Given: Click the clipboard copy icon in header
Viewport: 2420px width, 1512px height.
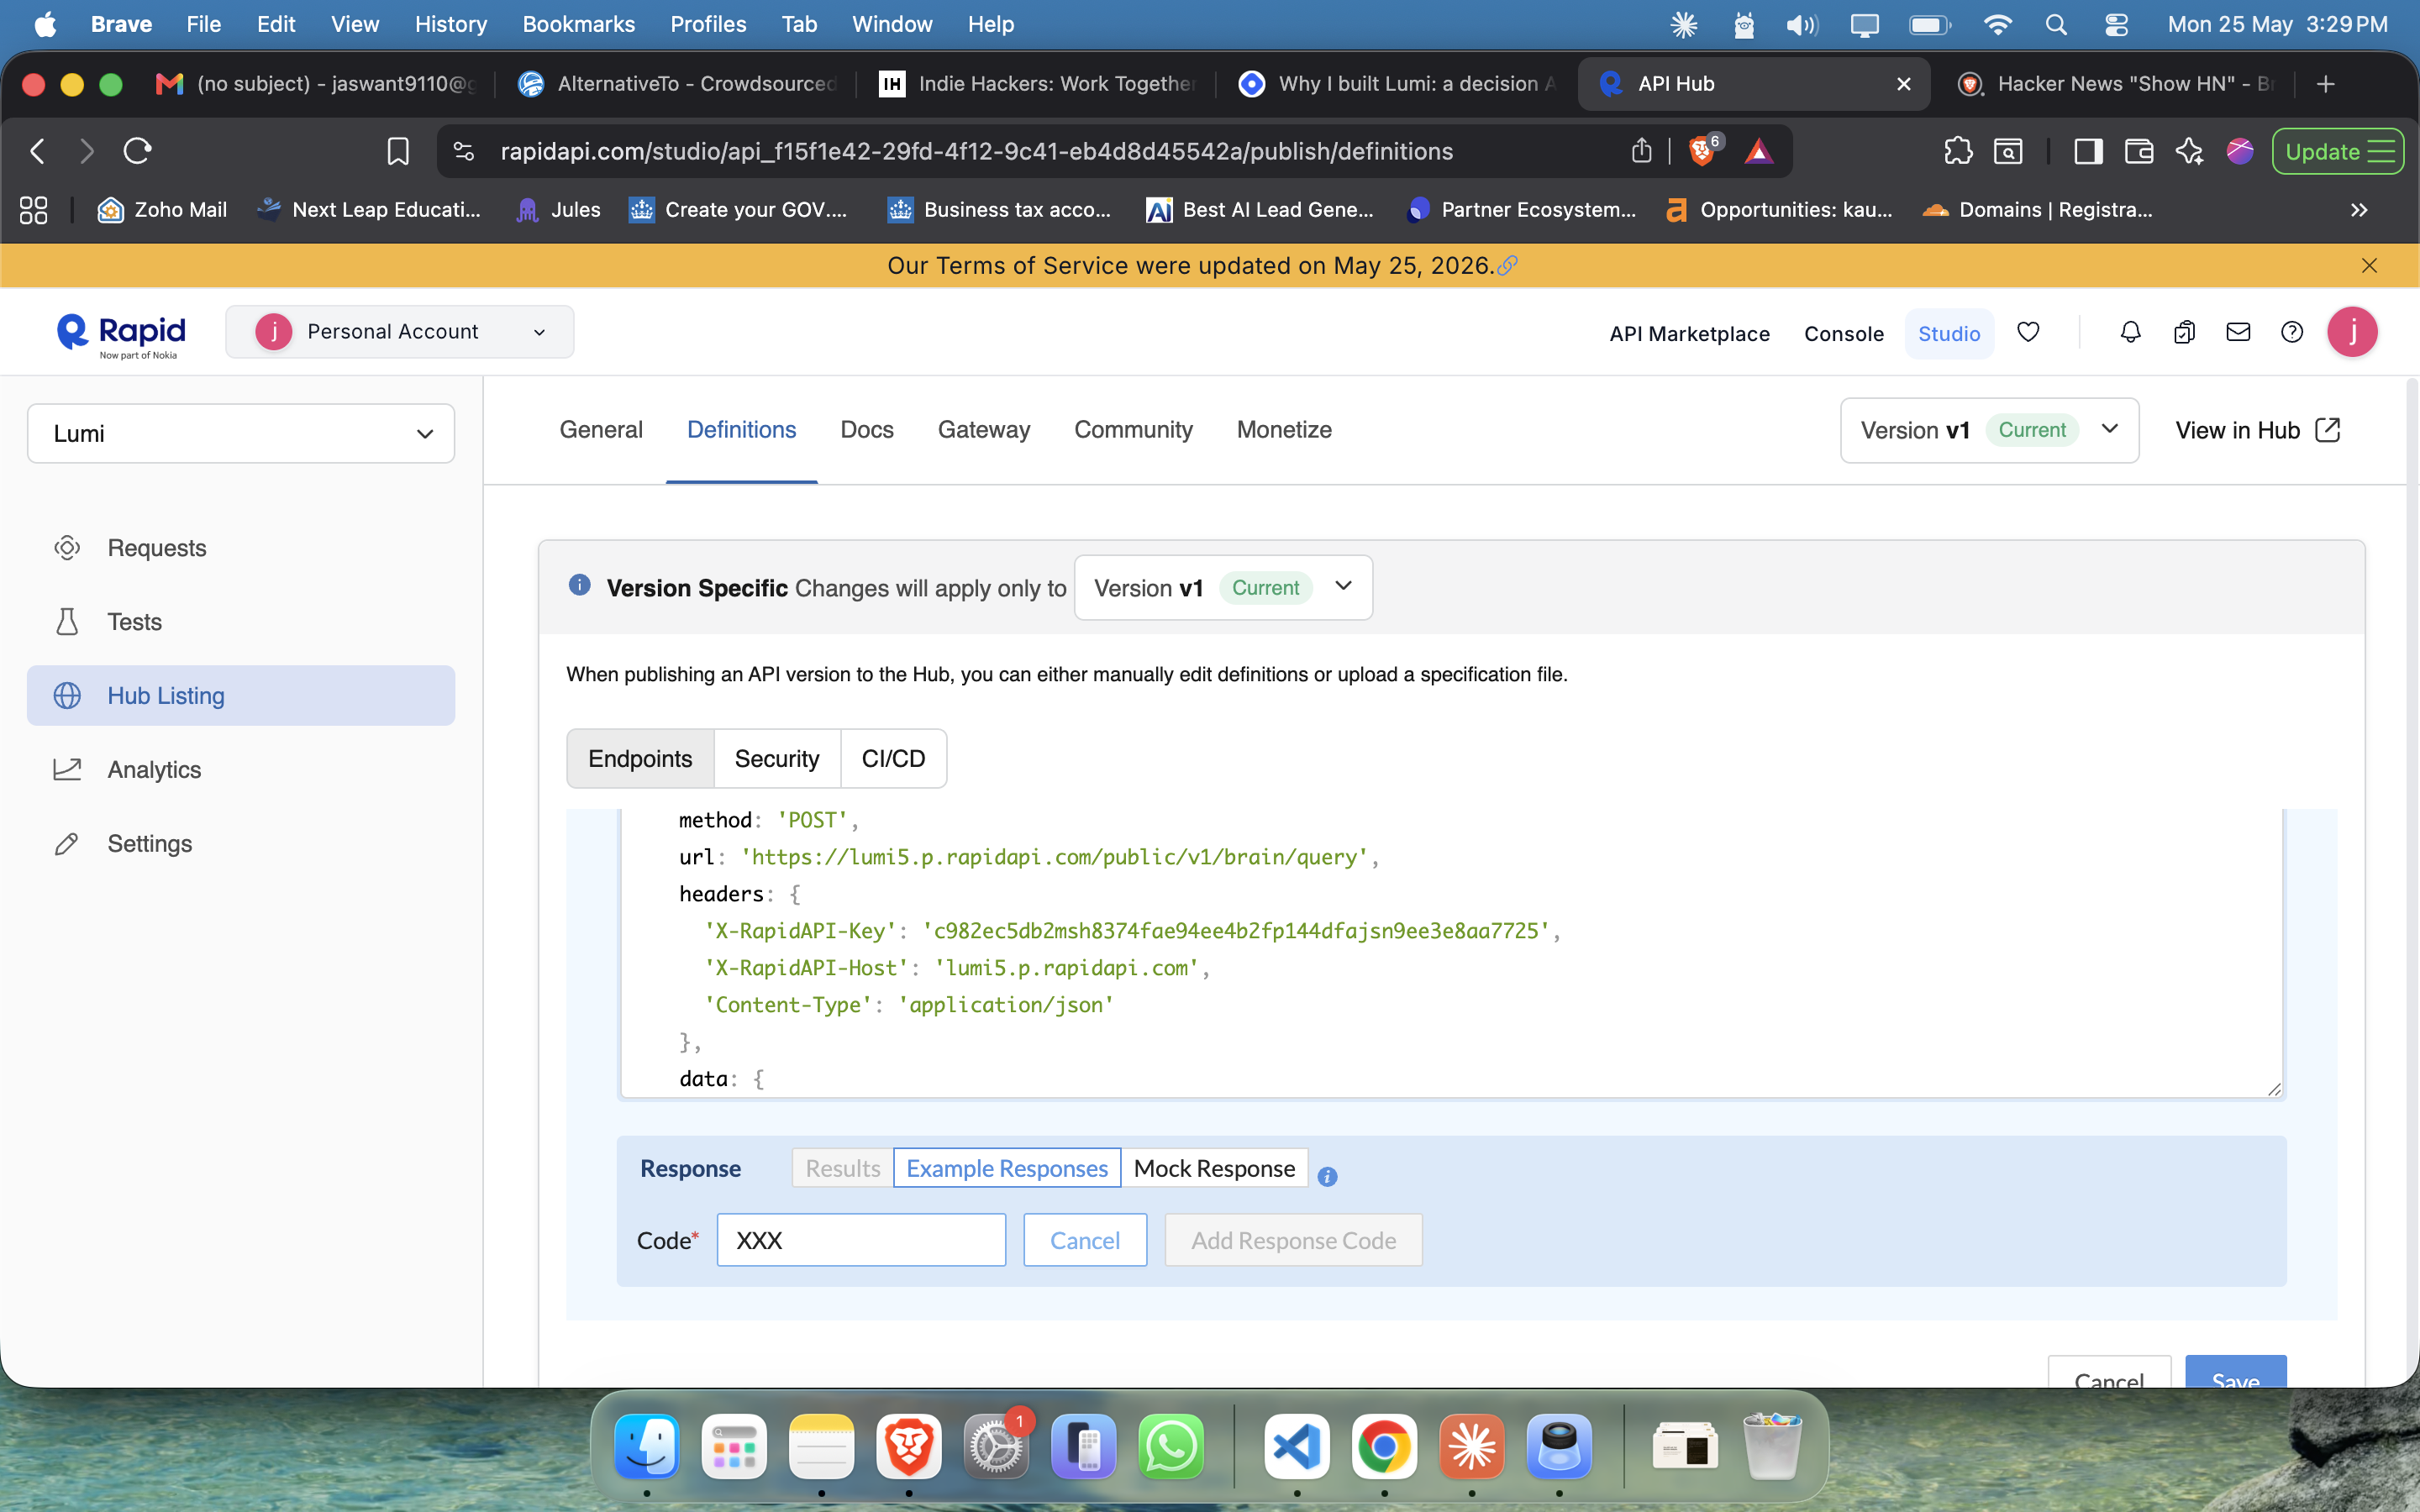Looking at the screenshot, I should 2184,332.
